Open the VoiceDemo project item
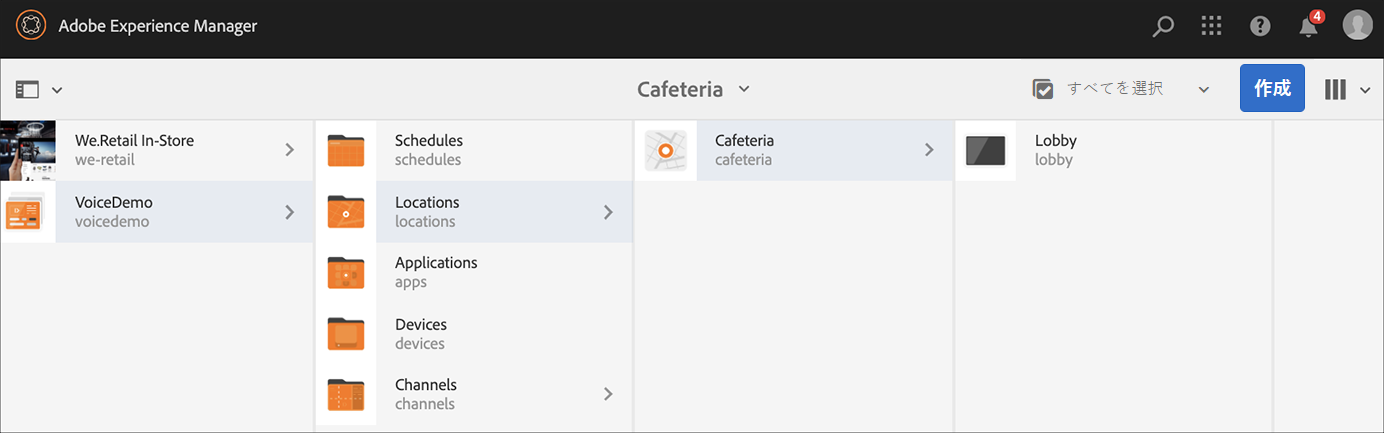Screen dimensions: 1384x433 point(113,211)
